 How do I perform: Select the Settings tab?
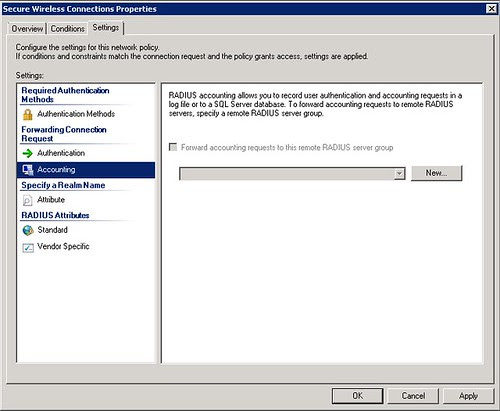tap(106, 28)
